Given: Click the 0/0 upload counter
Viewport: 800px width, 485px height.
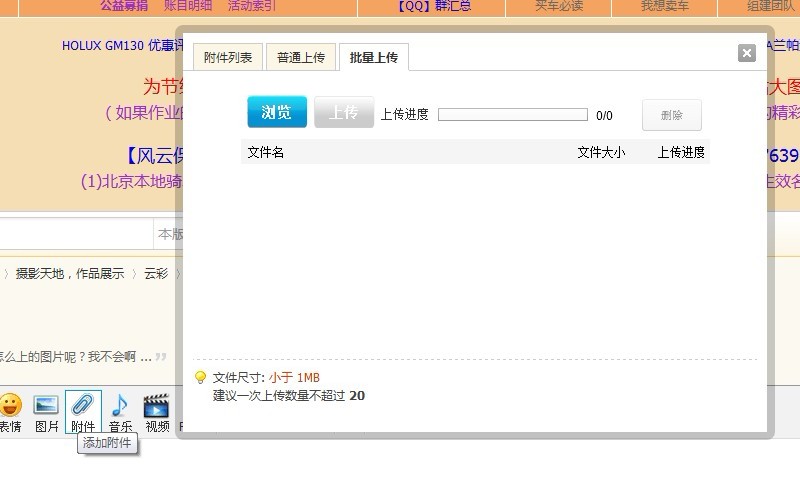Looking at the screenshot, I should [604, 115].
